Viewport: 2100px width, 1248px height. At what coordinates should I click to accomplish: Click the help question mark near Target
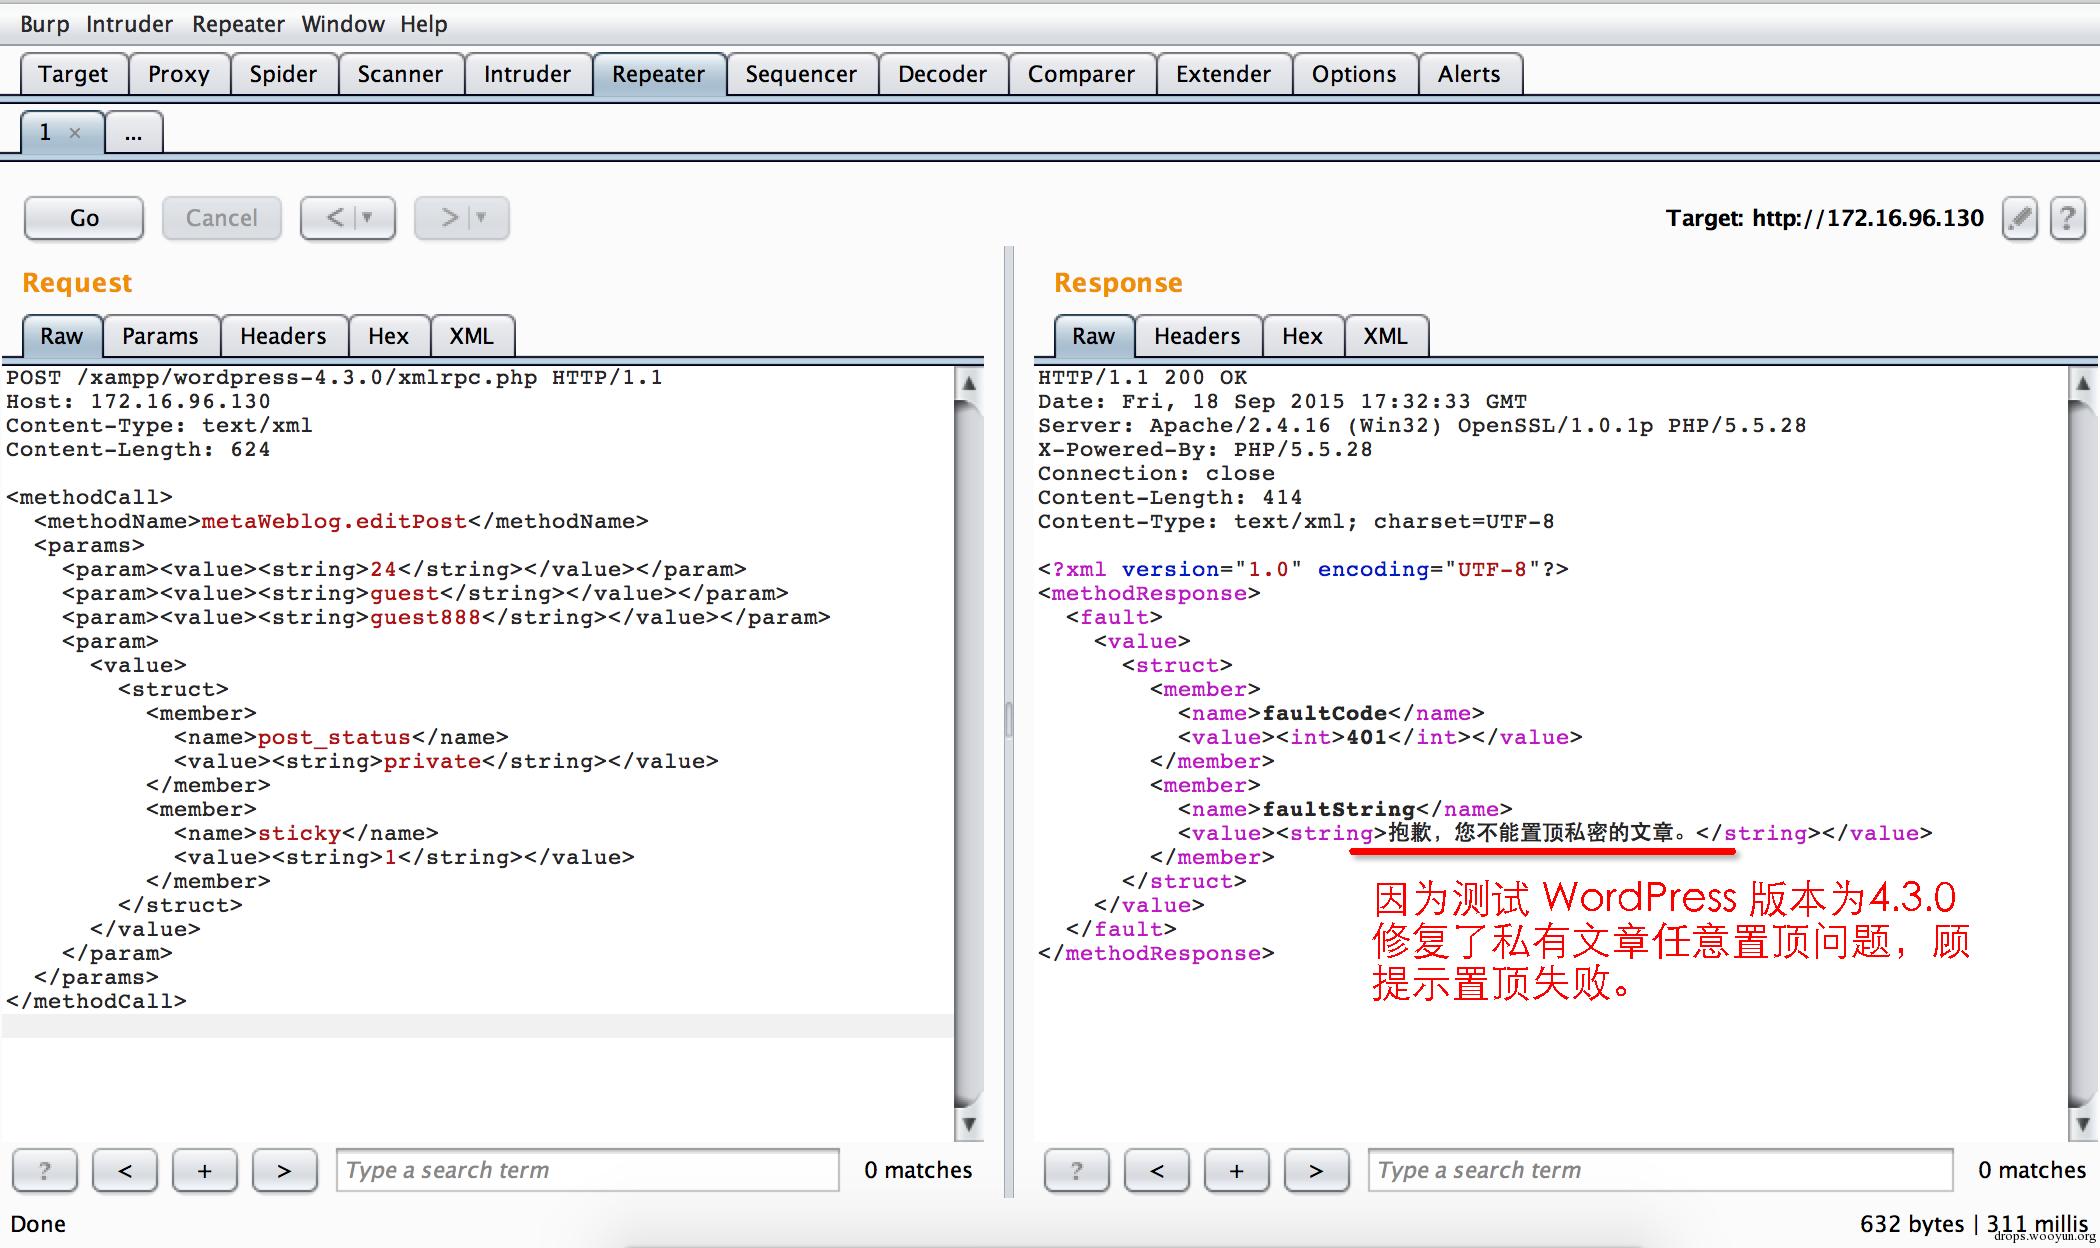(2067, 218)
